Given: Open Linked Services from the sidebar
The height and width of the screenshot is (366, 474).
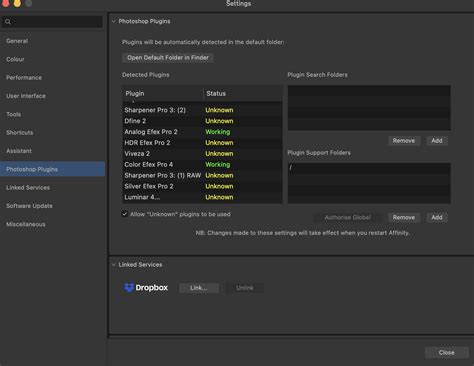Looking at the screenshot, I should (28, 188).
